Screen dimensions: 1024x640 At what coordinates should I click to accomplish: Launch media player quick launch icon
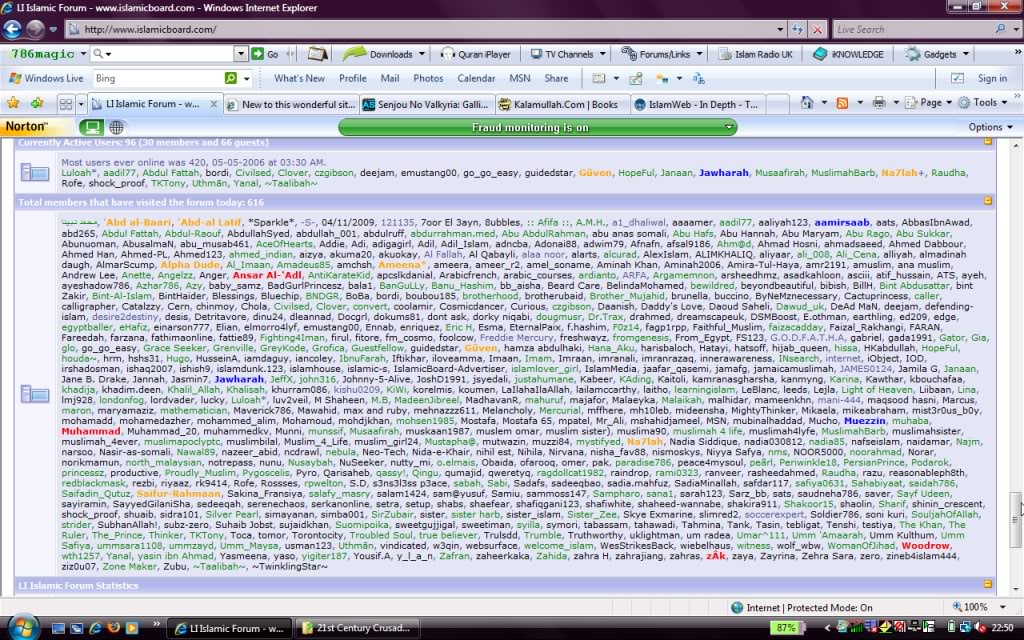tap(131, 628)
